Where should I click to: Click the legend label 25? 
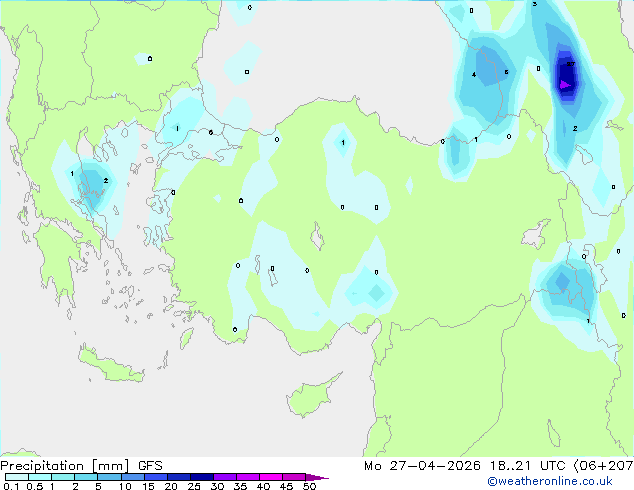194,486
